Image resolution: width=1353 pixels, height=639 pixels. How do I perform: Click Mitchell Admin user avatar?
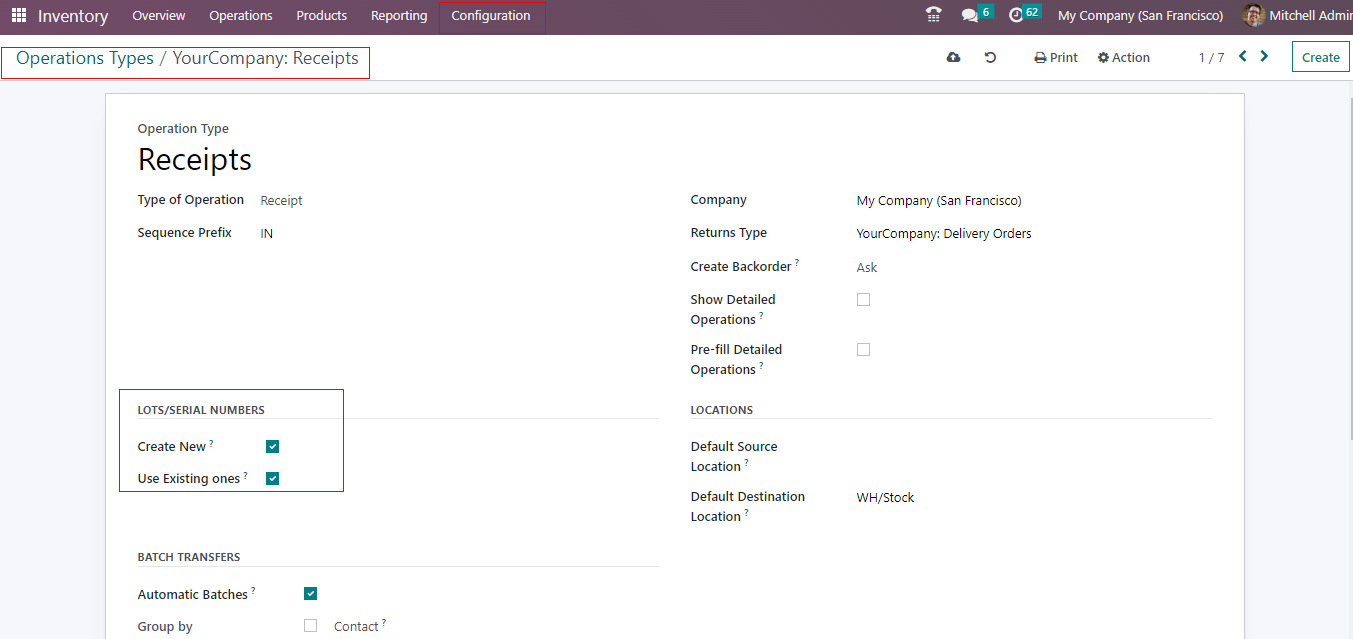pyautogui.click(x=1253, y=16)
